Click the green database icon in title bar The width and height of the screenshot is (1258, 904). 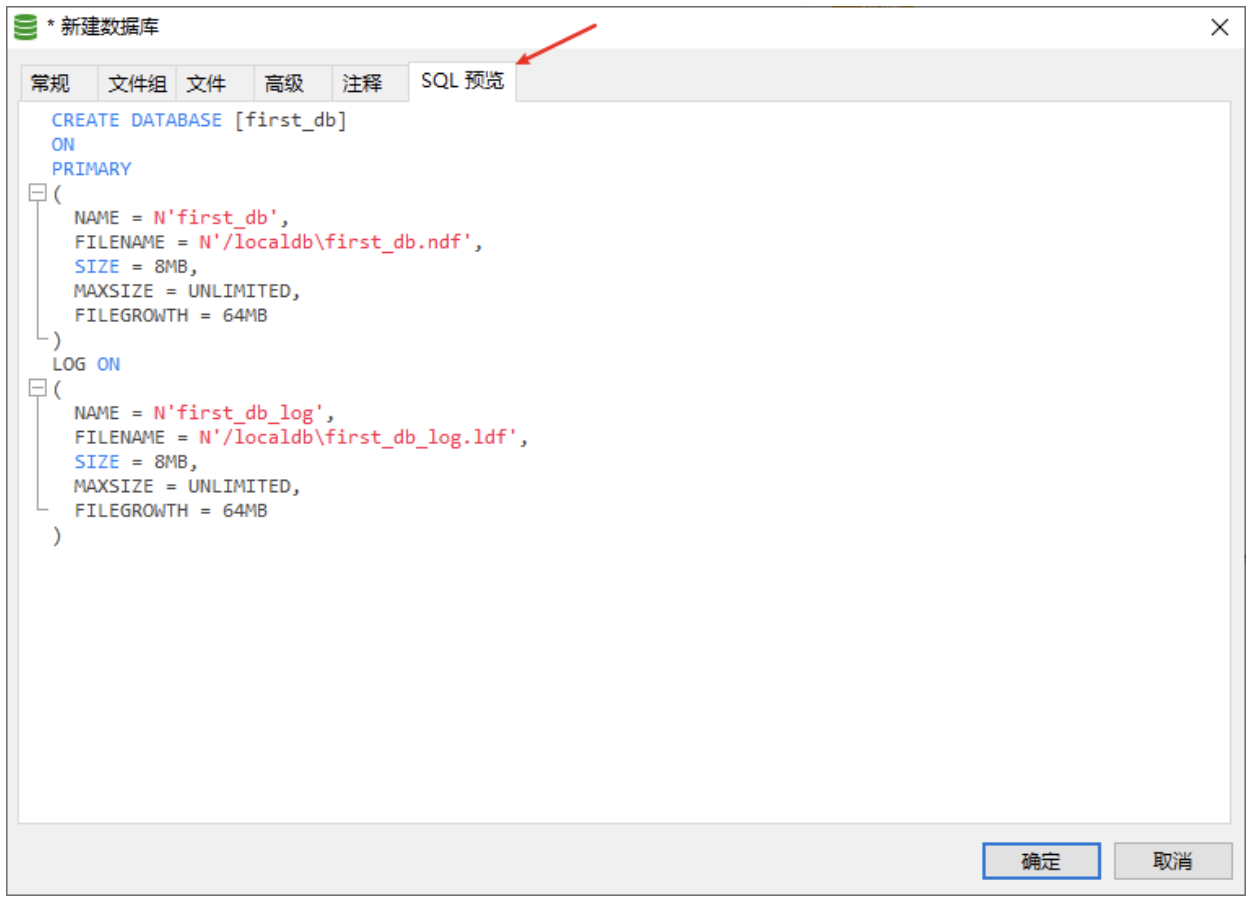26,28
